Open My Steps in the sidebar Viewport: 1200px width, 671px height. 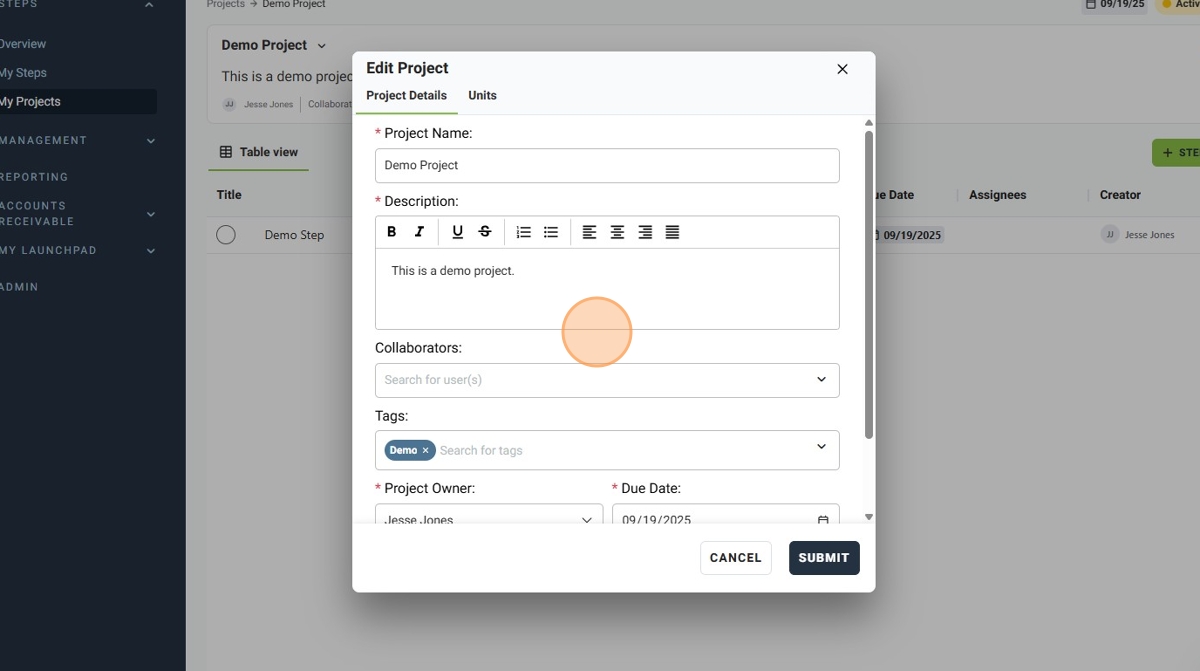point(22,73)
